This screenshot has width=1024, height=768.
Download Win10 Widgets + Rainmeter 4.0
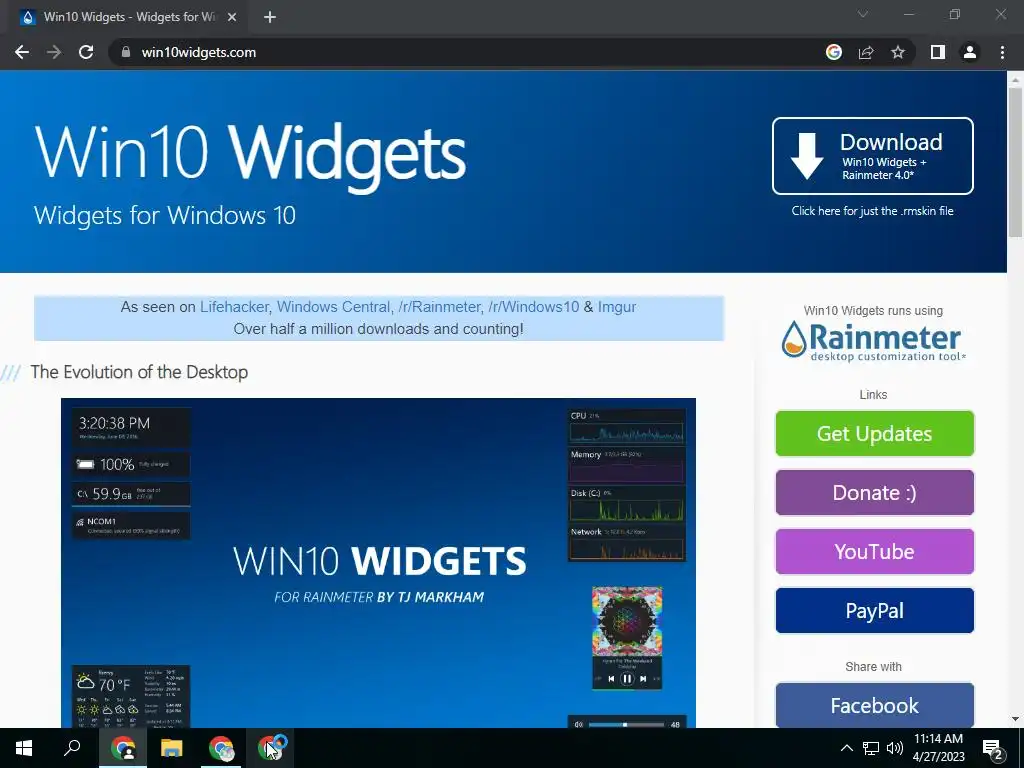point(872,156)
